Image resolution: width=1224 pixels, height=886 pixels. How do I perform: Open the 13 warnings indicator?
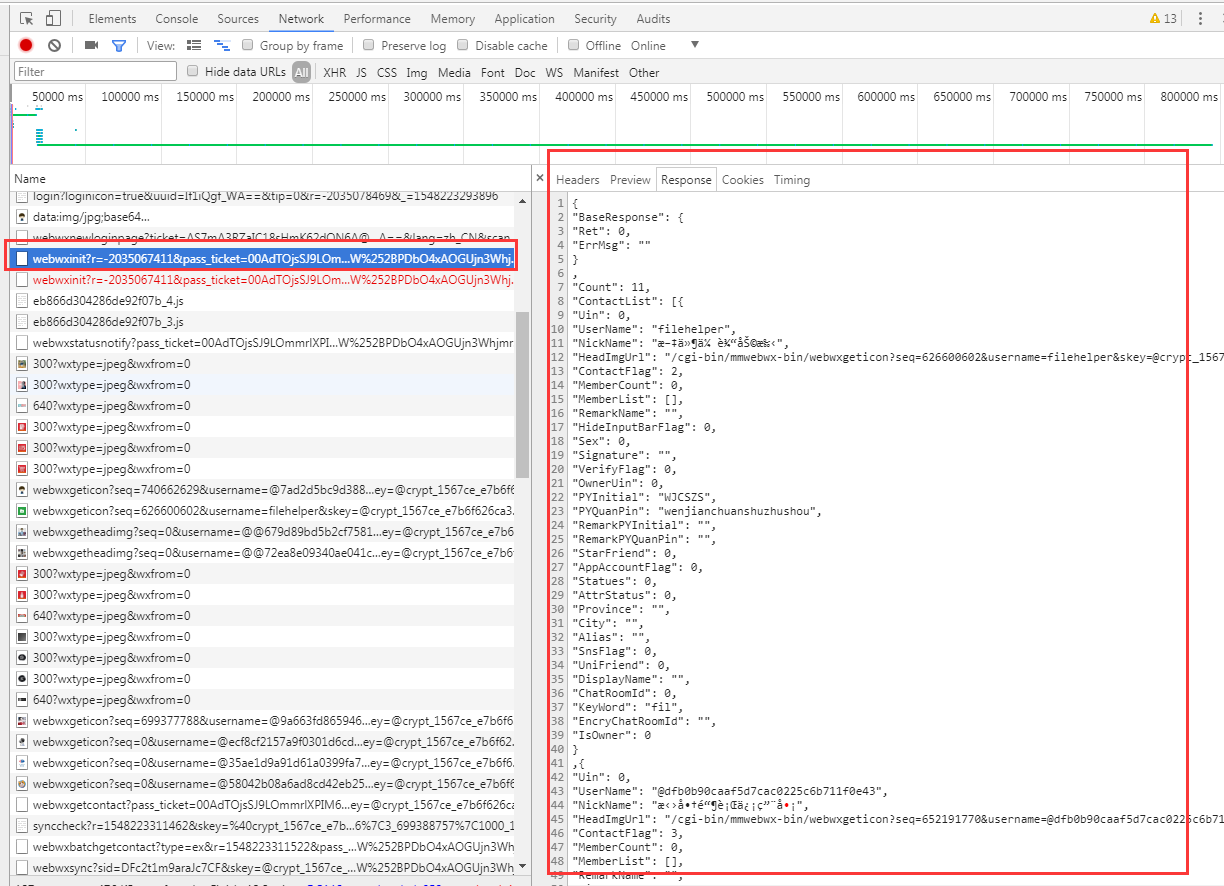[1163, 19]
